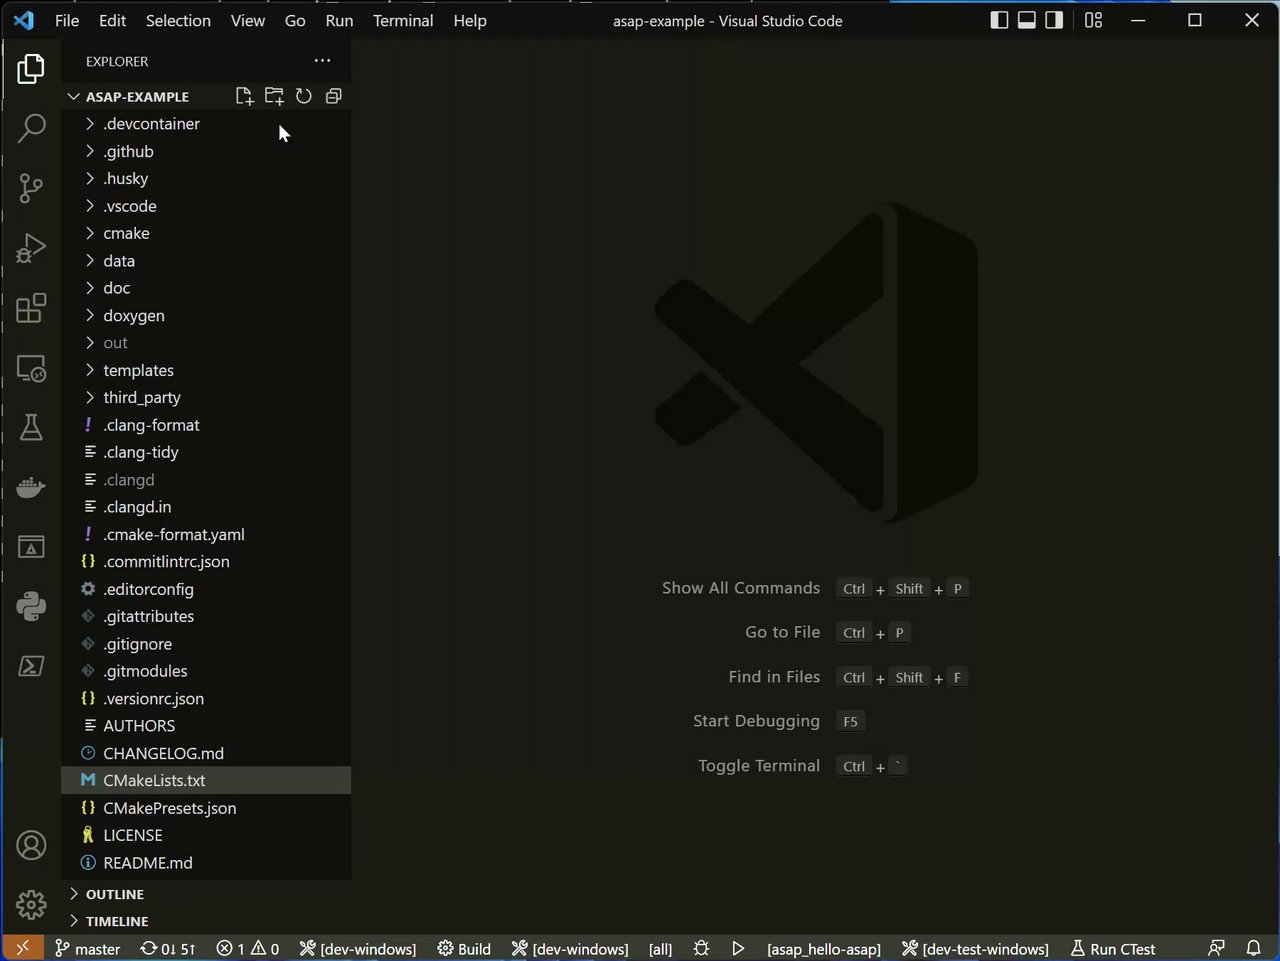
Task: Expand the .devcontainer folder
Action: coord(206,124)
